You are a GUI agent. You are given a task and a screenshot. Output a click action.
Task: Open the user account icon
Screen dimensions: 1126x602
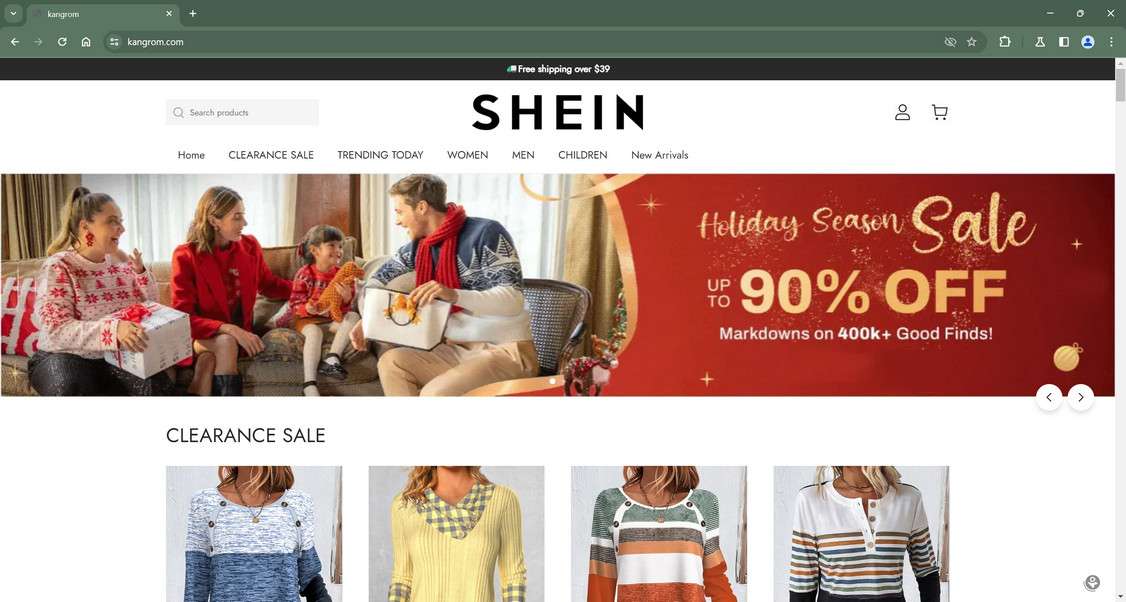point(902,112)
